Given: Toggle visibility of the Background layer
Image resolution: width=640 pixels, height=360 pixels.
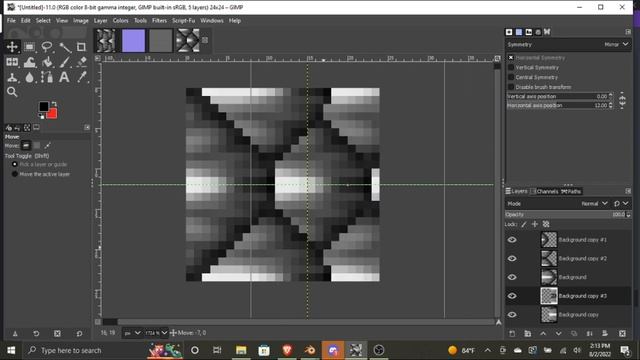Looking at the screenshot, I should pos(512,277).
